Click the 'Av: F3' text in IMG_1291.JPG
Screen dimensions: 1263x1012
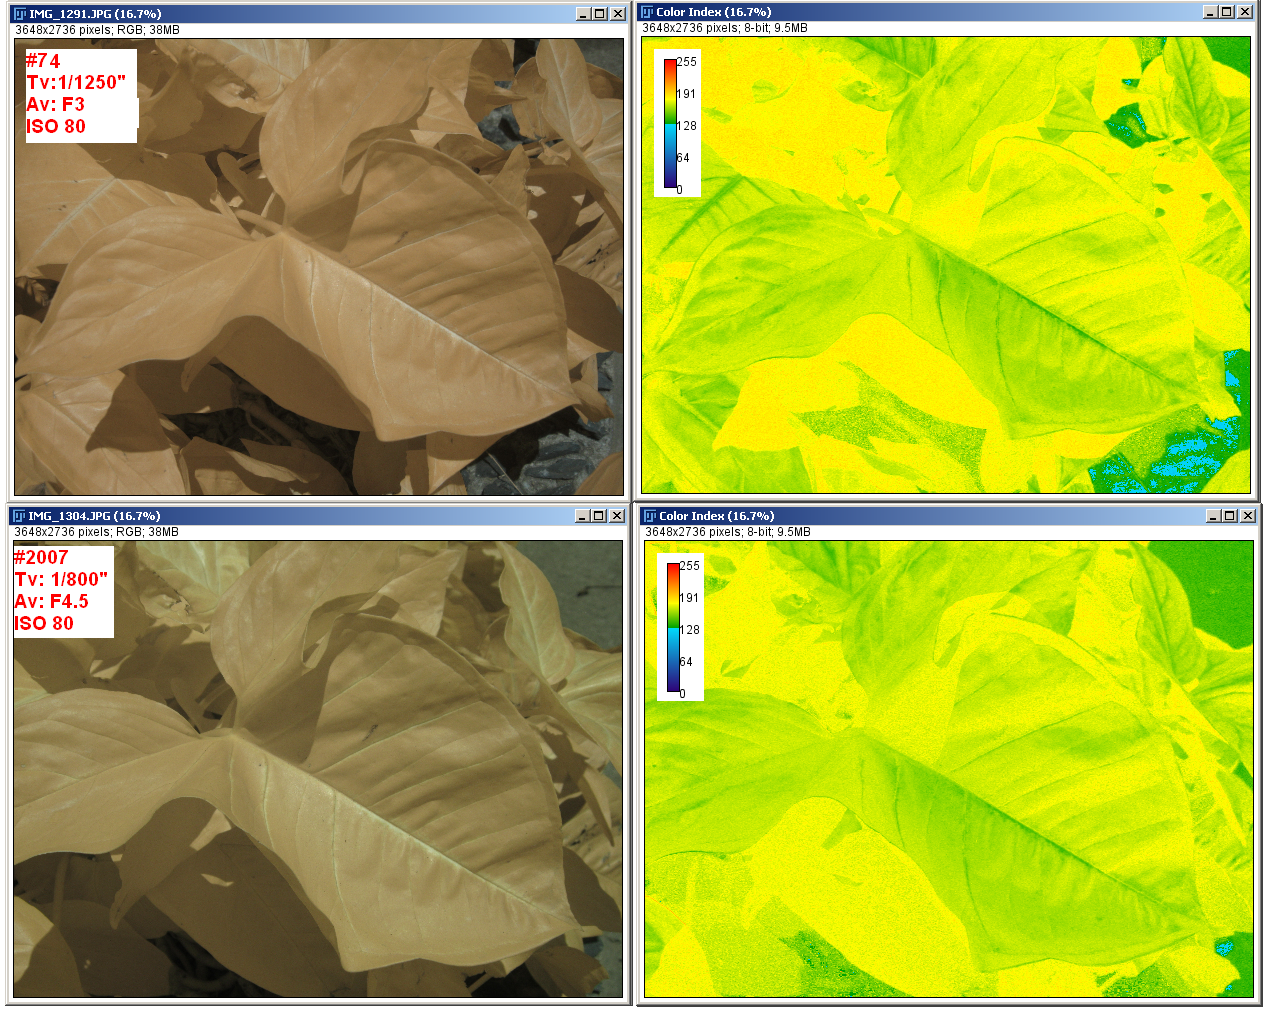coord(56,105)
